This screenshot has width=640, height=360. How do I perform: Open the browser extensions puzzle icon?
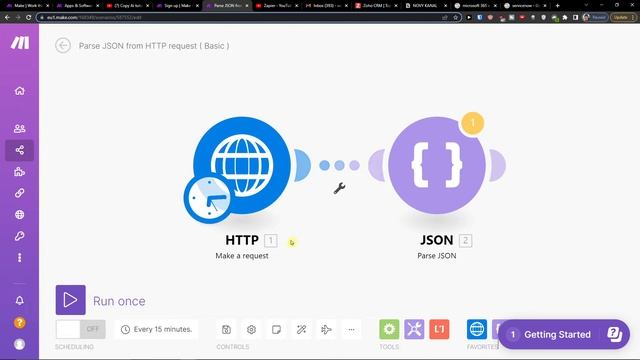click(565, 18)
